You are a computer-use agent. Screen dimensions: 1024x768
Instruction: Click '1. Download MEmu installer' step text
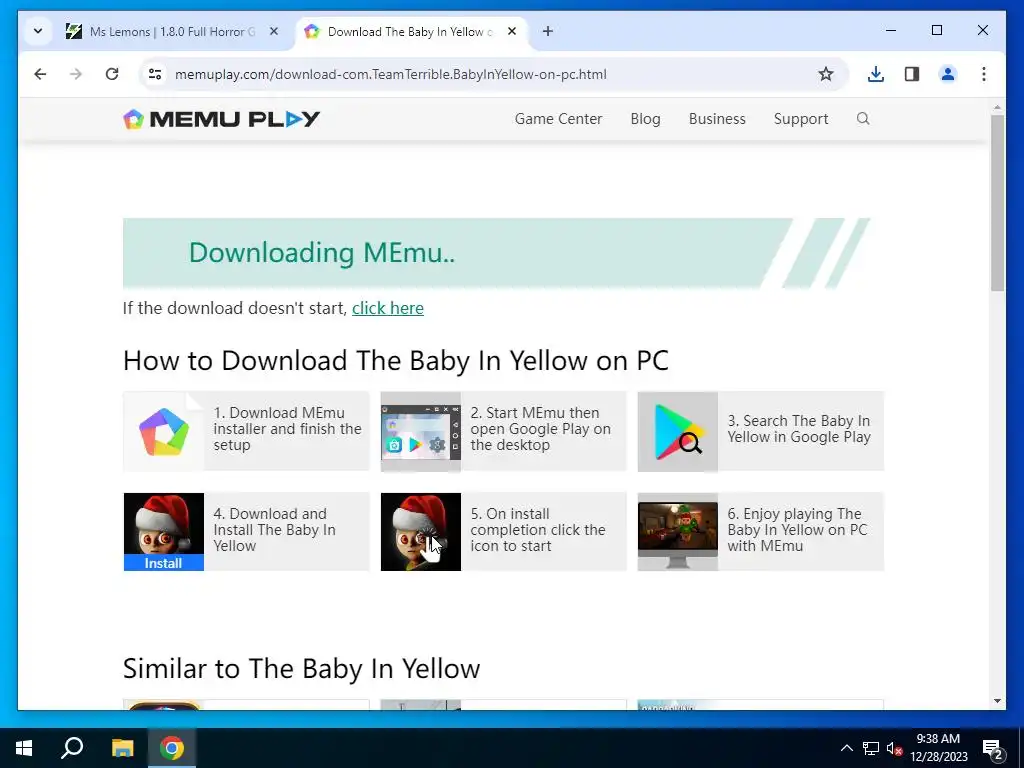click(287, 429)
